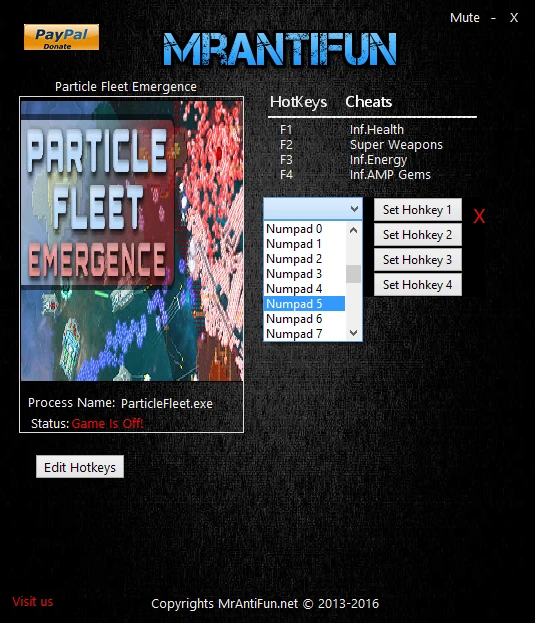Click the MrAntiFun logo

coord(280,49)
